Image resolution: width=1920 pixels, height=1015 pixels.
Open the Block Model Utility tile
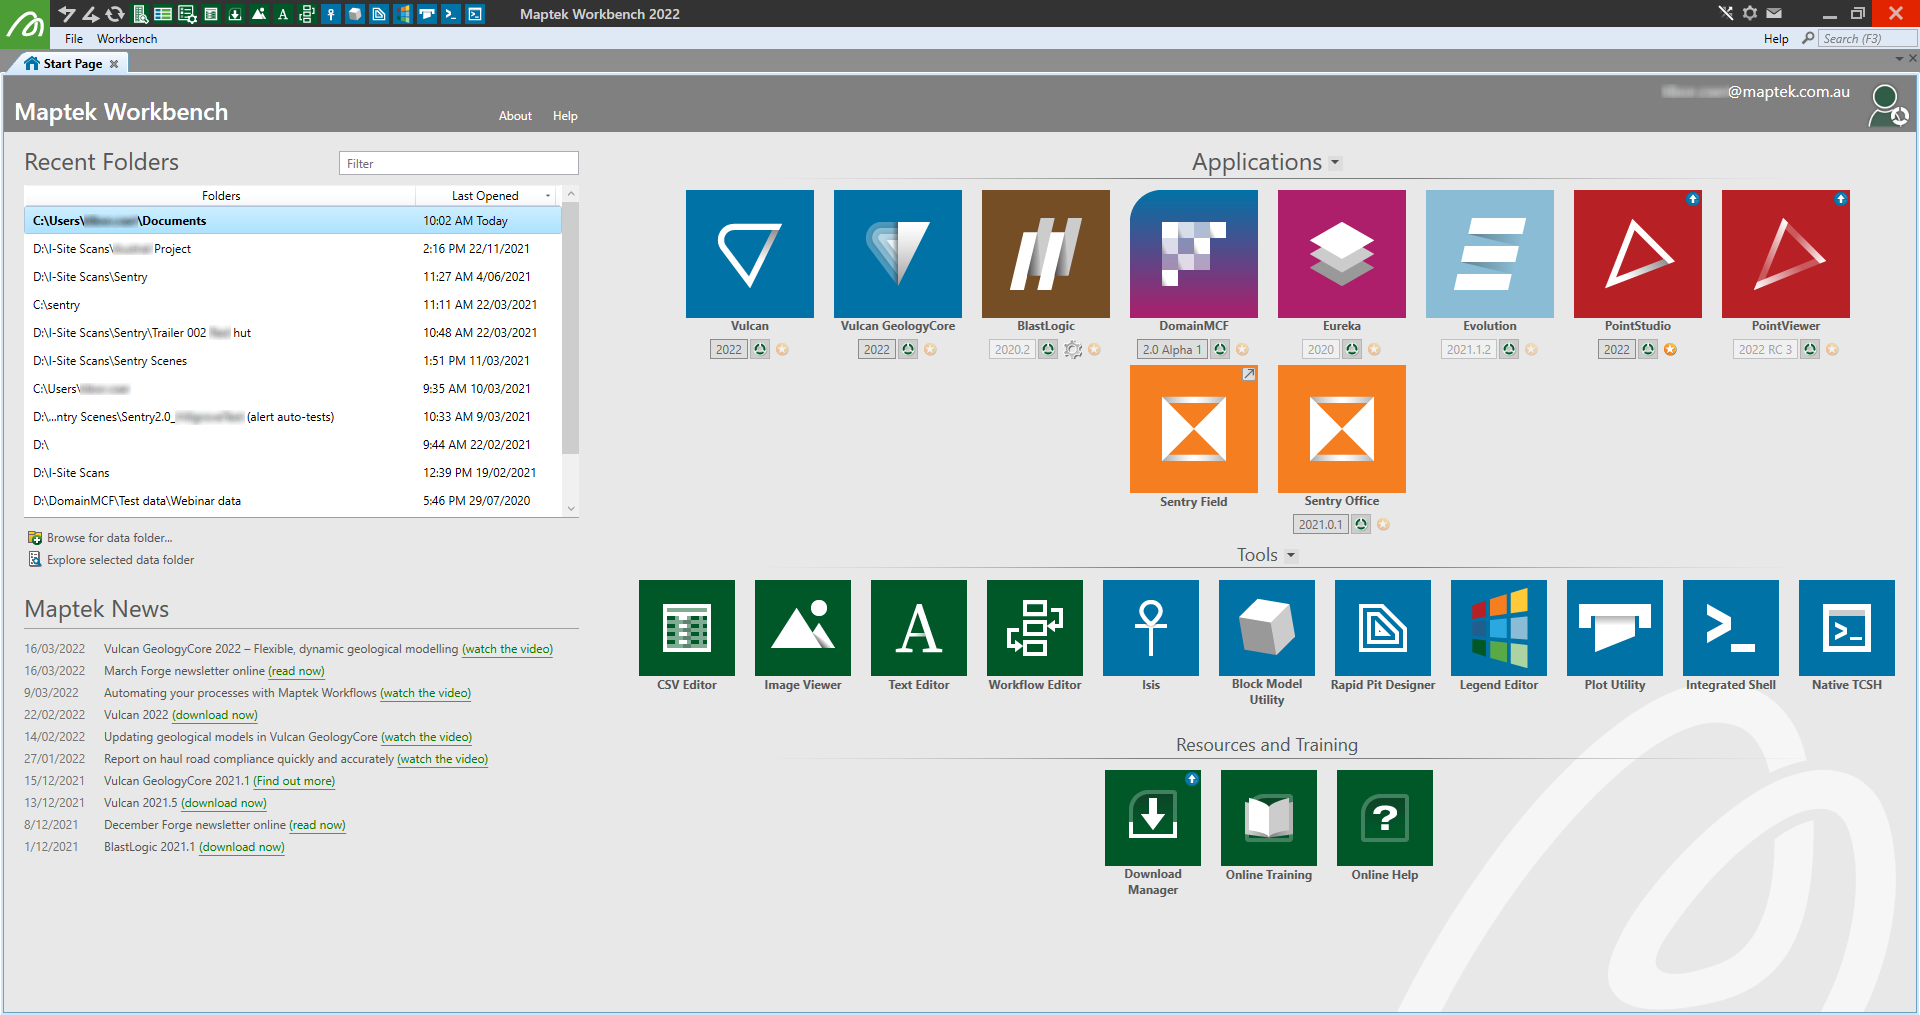[x=1267, y=628]
